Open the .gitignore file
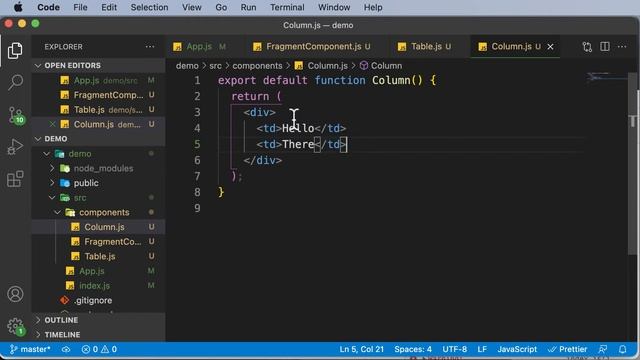The height and width of the screenshot is (360, 640). tap(98, 300)
